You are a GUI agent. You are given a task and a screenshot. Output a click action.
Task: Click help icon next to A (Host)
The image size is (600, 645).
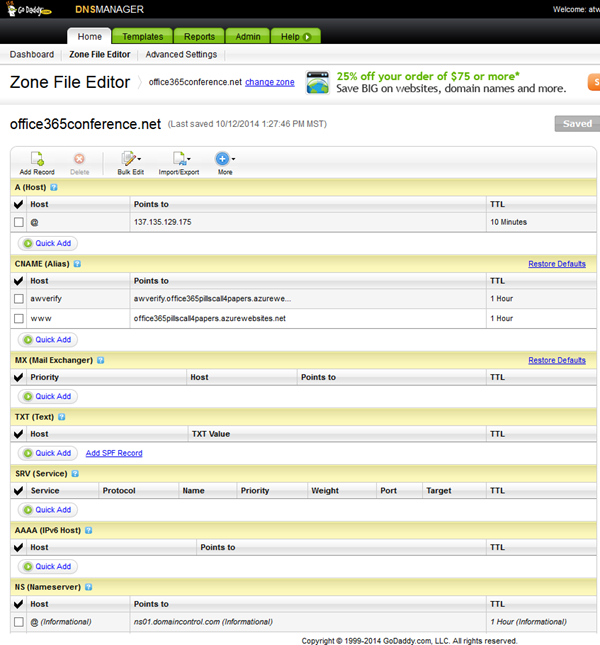point(54,187)
